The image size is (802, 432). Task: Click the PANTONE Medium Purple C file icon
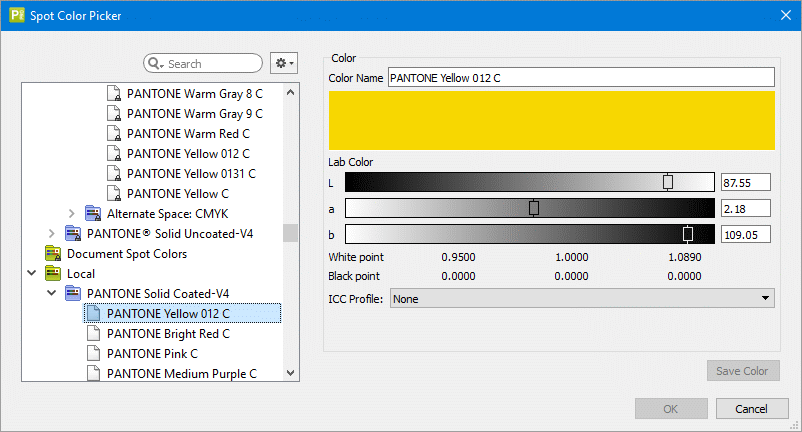[x=94, y=373]
